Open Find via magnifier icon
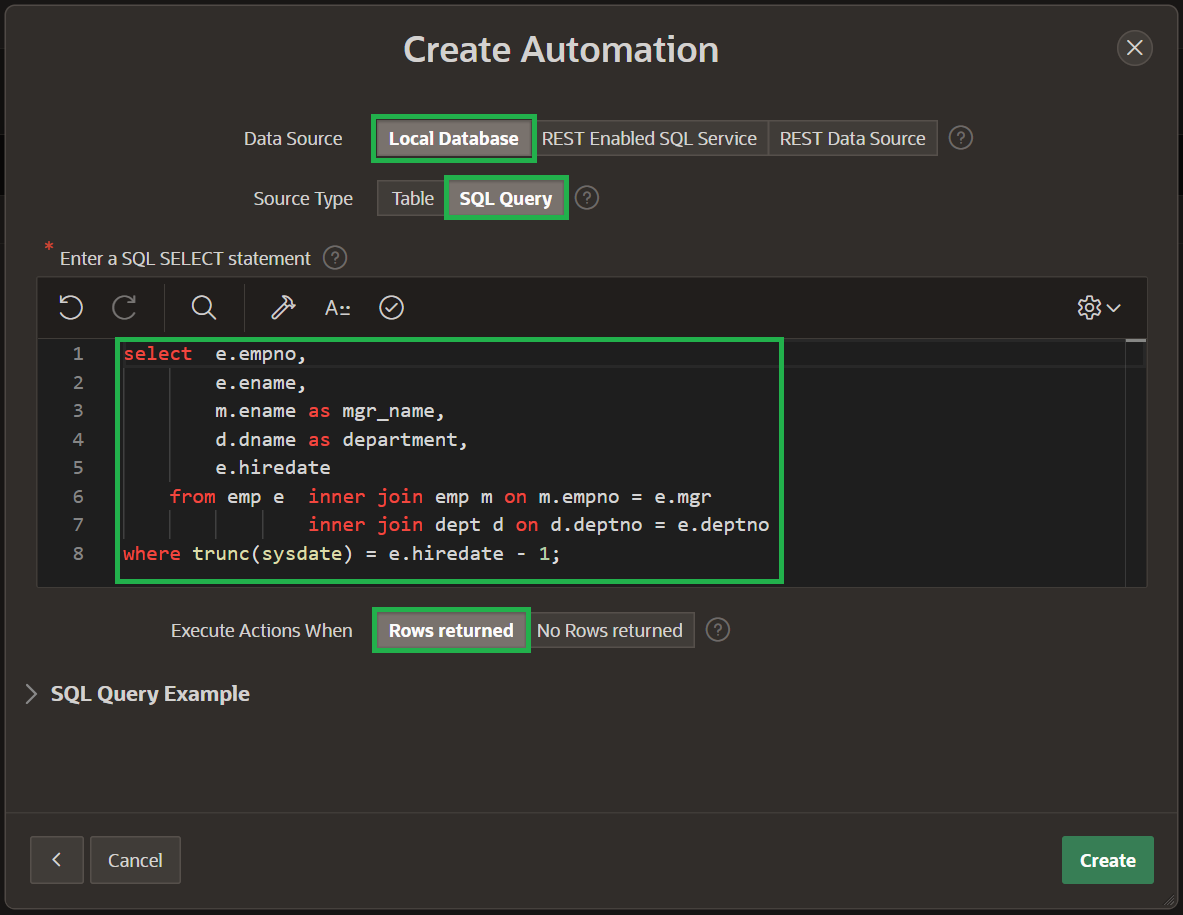 click(x=204, y=308)
